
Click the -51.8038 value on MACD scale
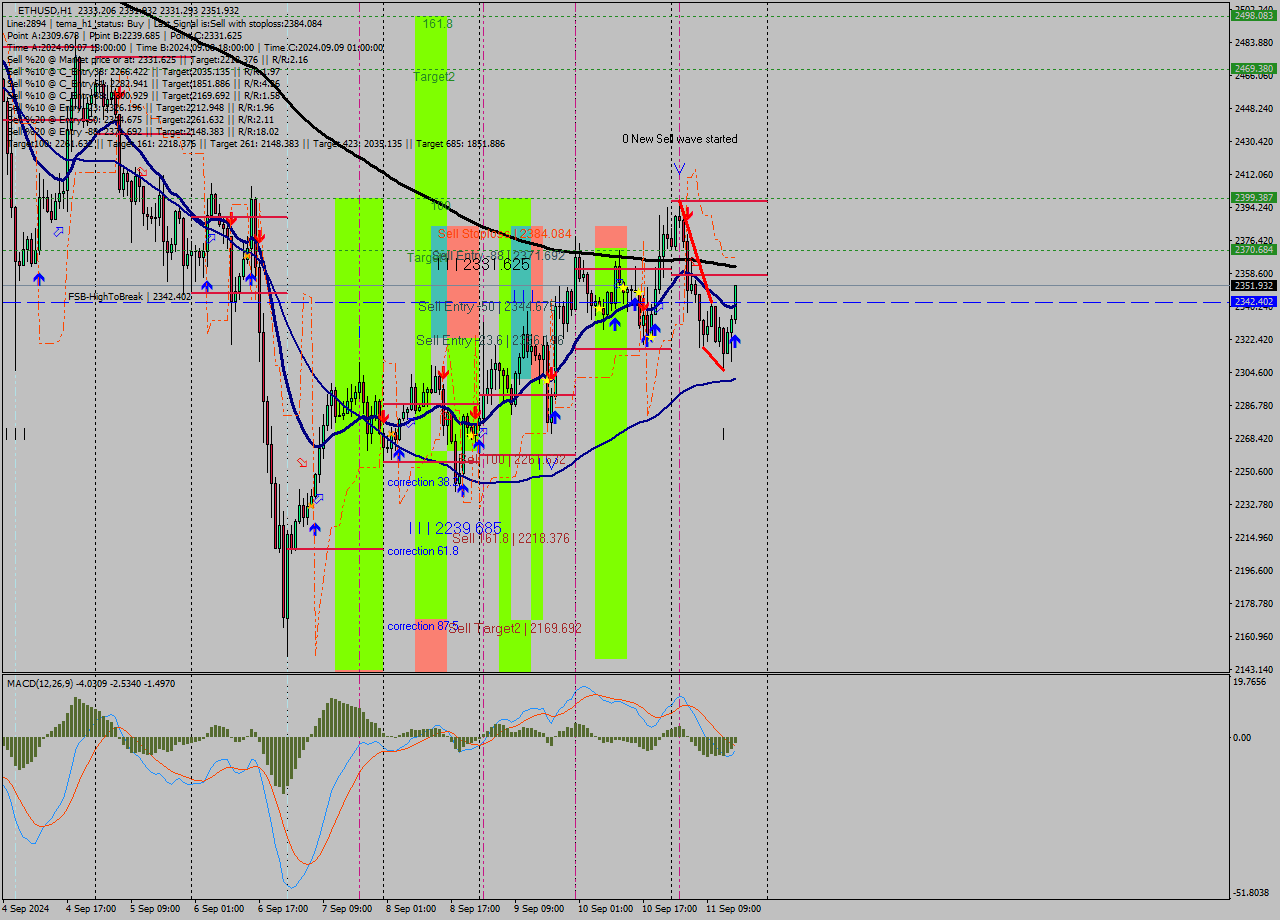(1250, 892)
